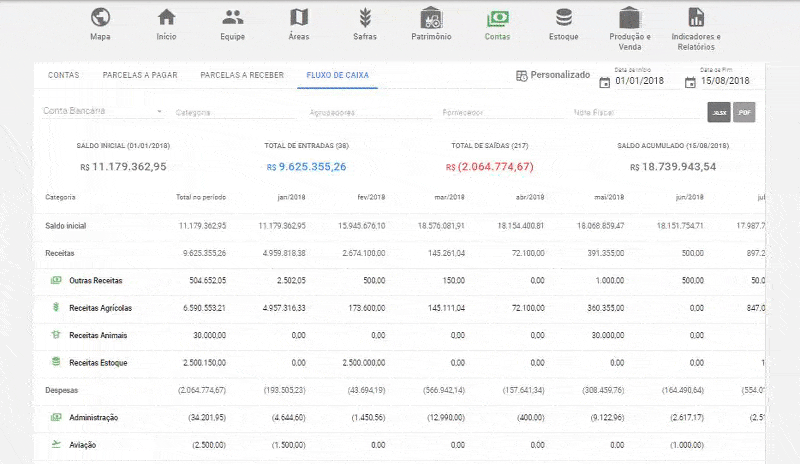Image resolution: width=800 pixels, height=464 pixels.
Task: Open the Patrimônio tractor icon
Action: point(431,18)
